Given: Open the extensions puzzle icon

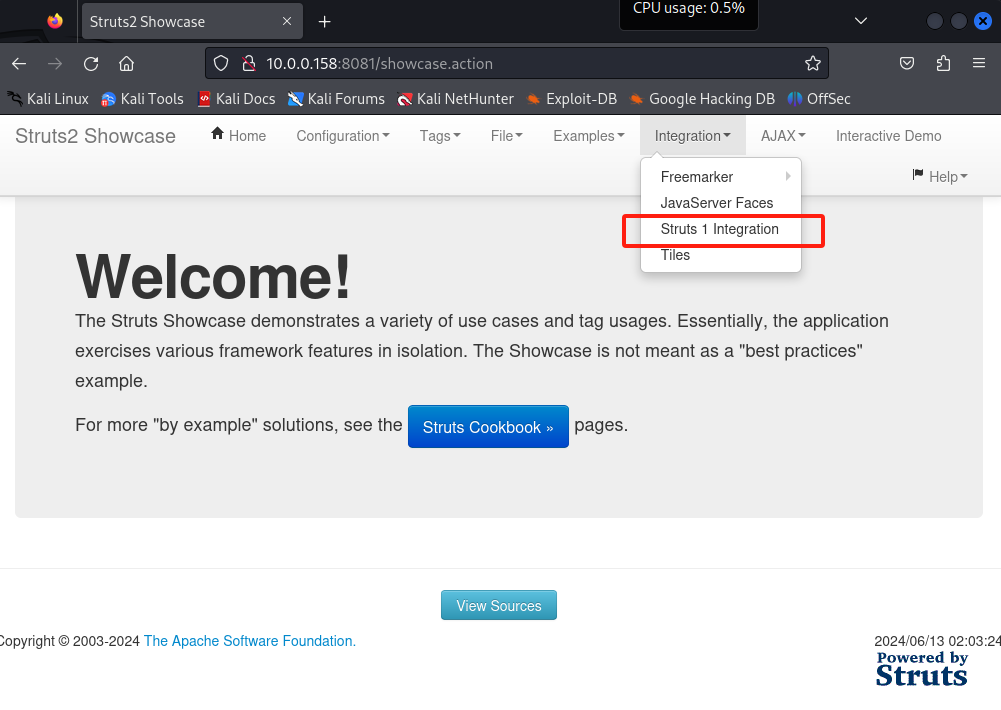Looking at the screenshot, I should (943, 63).
